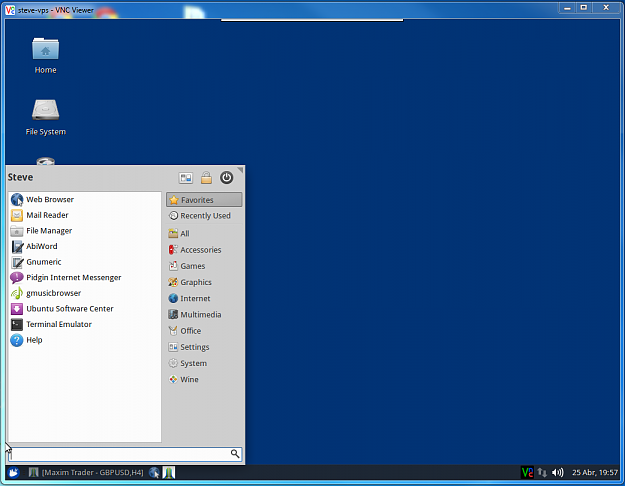Open VNC tray icon in system tray
The height and width of the screenshot is (486, 625).
pos(527,472)
